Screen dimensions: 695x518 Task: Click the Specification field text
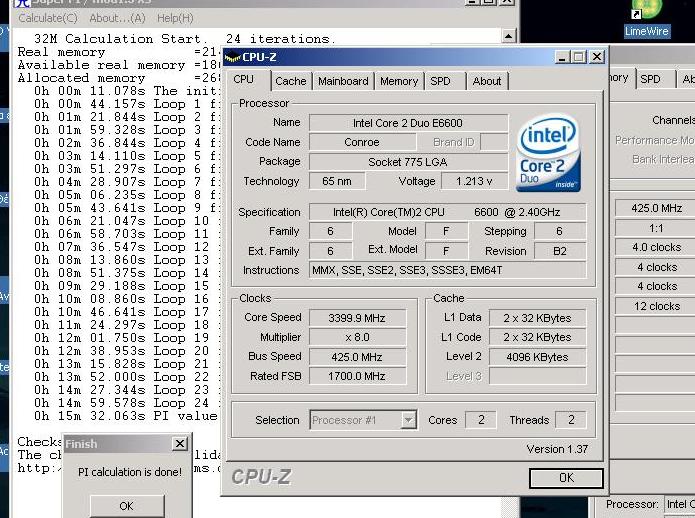[447, 212]
